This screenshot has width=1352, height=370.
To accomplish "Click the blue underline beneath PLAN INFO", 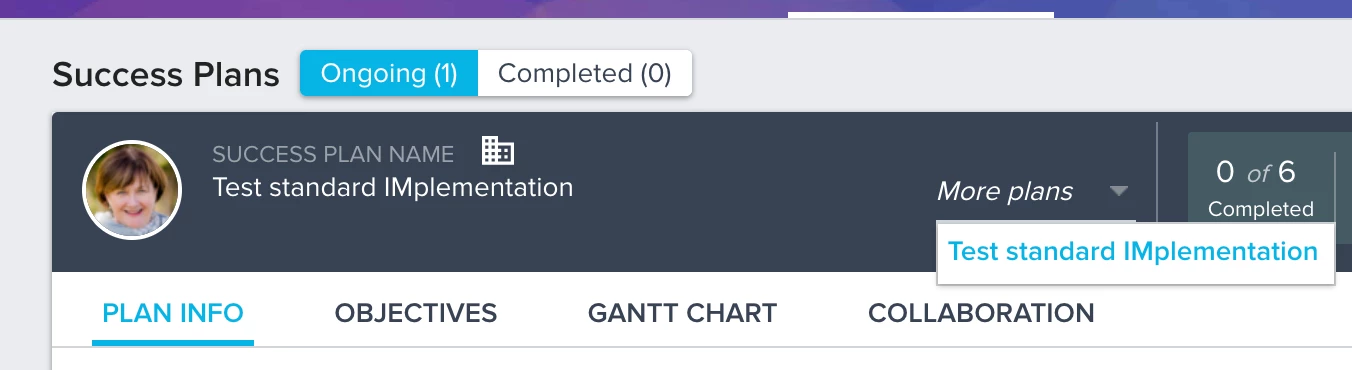I will (x=173, y=342).
